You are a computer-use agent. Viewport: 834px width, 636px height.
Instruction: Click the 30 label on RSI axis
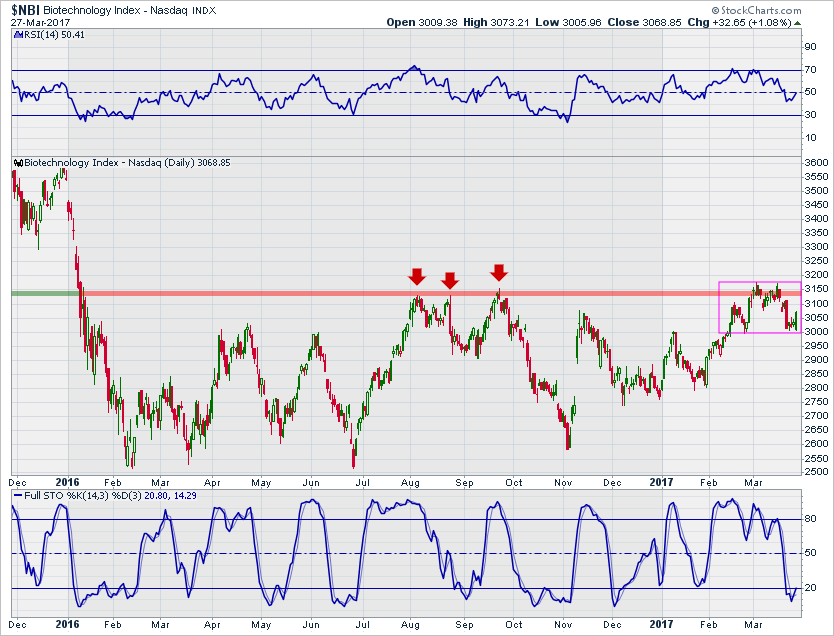810,115
